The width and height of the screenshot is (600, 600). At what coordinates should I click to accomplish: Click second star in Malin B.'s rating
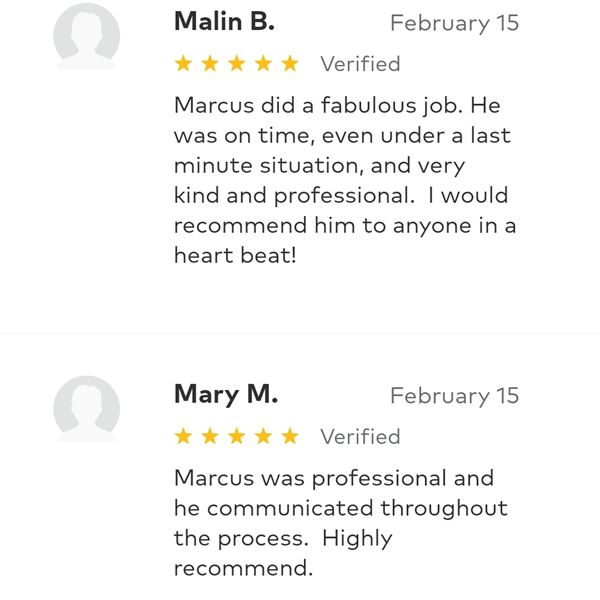click(210, 64)
